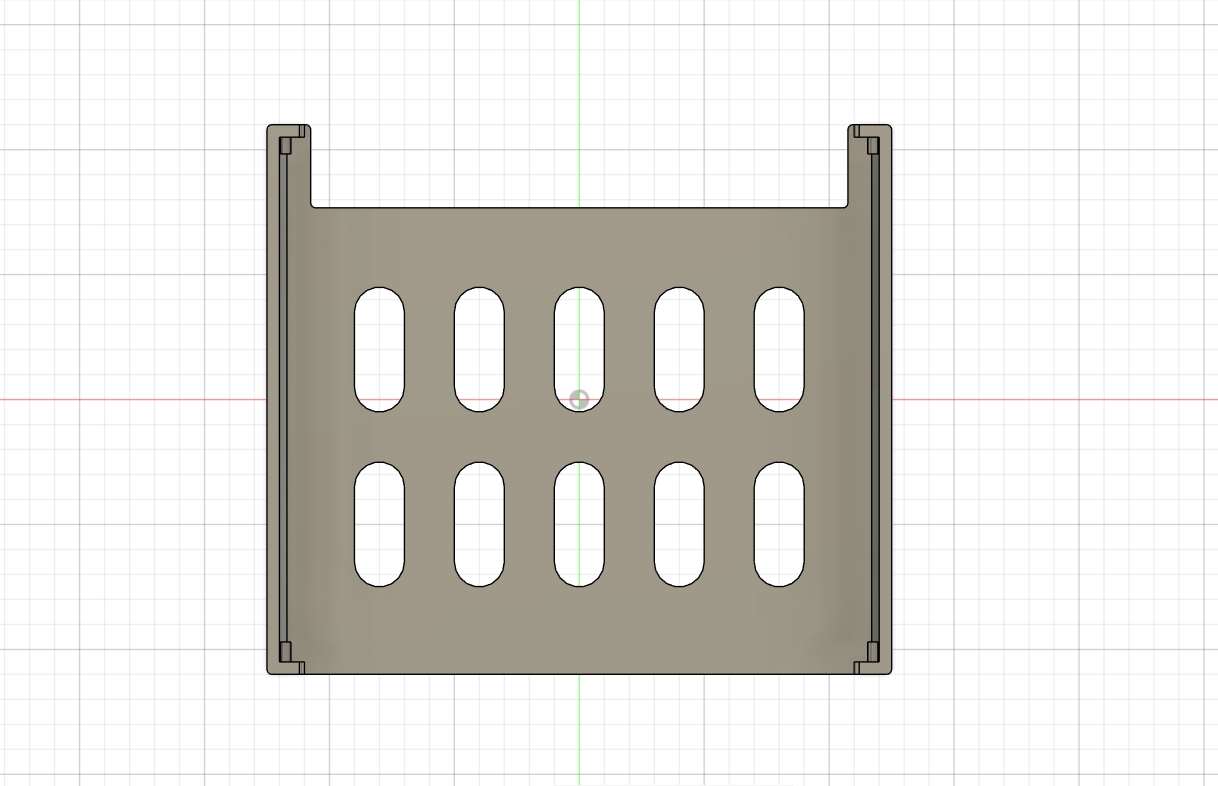Select the middle slot cutout in lower row
Viewport: 1218px width, 786px height.
(x=579, y=524)
